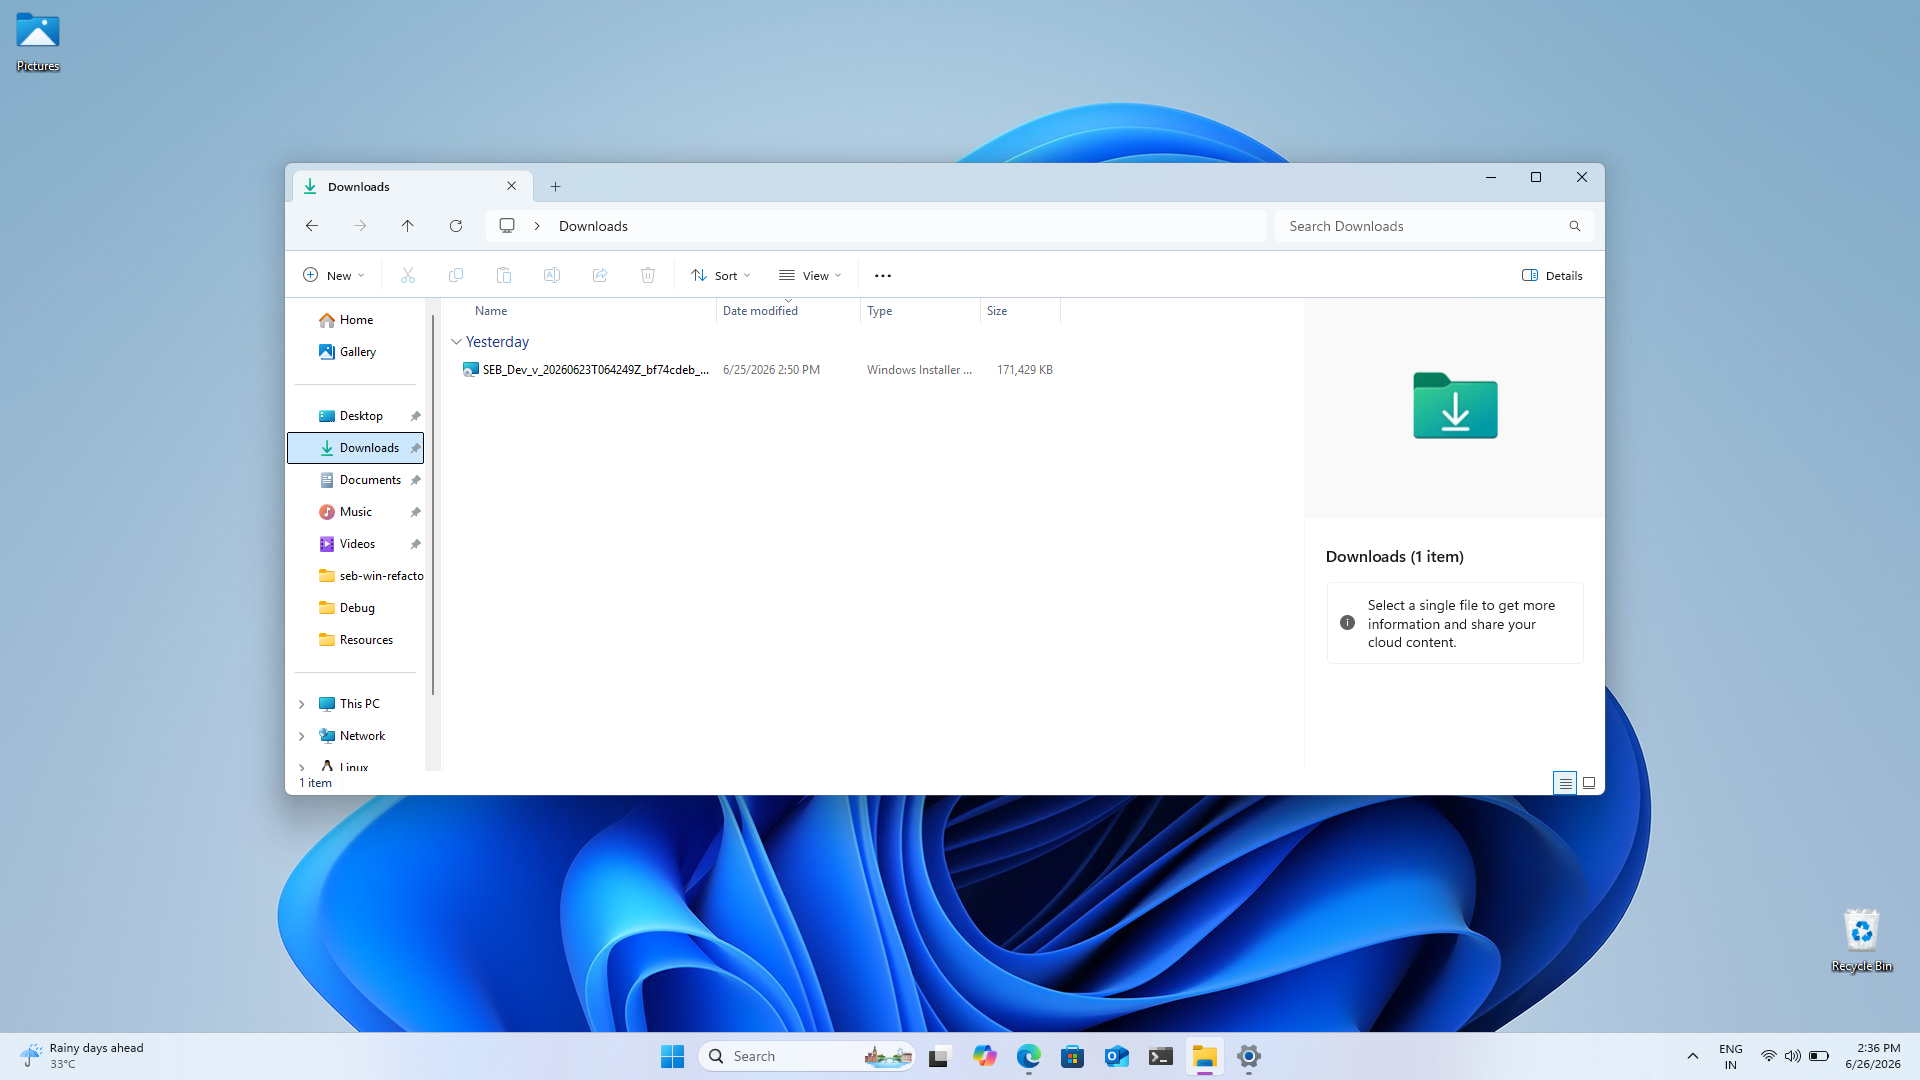Image resolution: width=1920 pixels, height=1080 pixels.
Task: Unpin Videos using its pin icon
Action: pos(416,544)
